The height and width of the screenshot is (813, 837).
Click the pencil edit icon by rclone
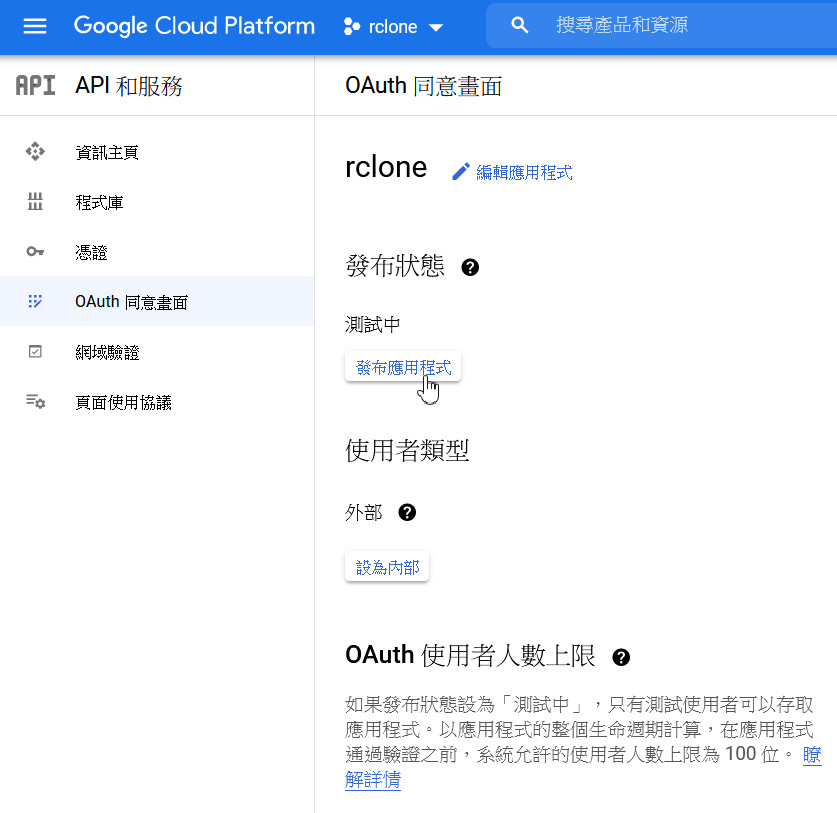coord(461,171)
